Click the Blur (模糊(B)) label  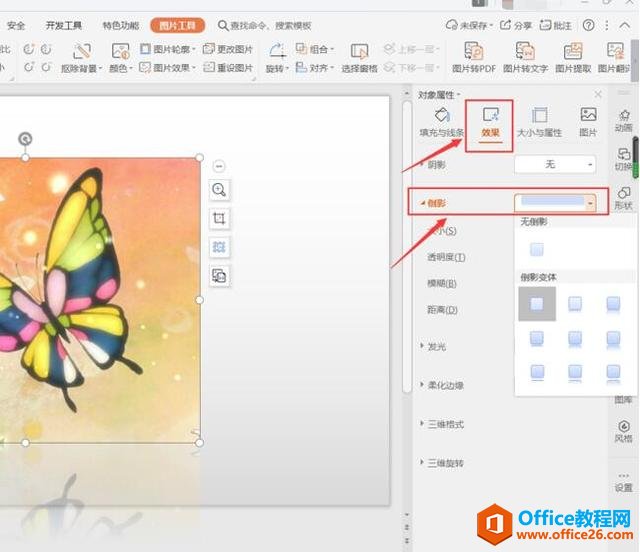442,283
